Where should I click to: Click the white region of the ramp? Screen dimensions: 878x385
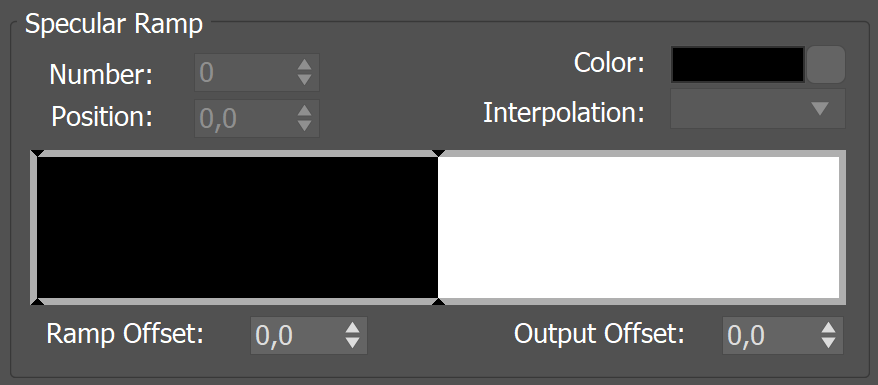(638, 228)
